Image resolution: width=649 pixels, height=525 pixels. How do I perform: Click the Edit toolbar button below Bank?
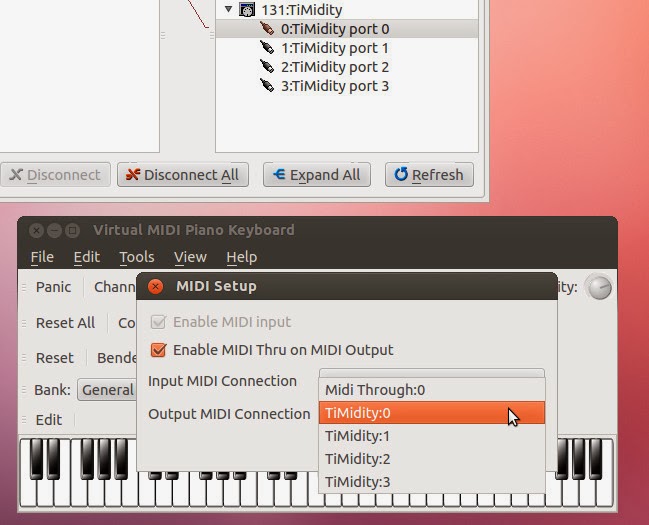coord(49,420)
